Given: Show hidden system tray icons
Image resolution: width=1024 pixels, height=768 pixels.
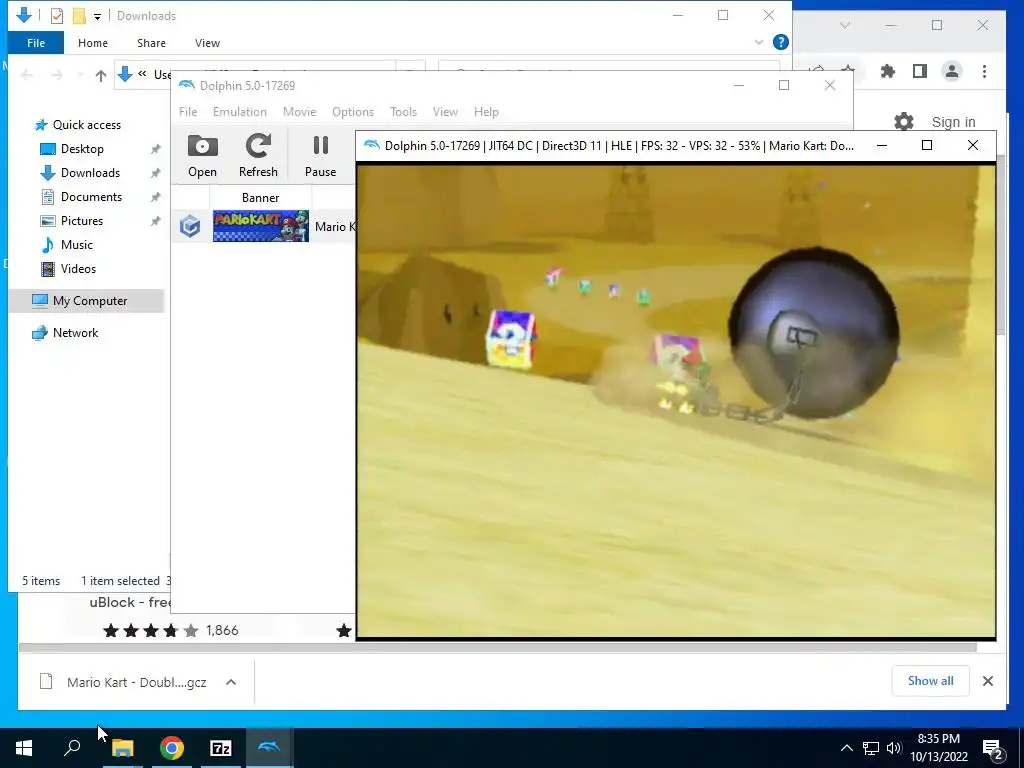Looking at the screenshot, I should coord(846,748).
